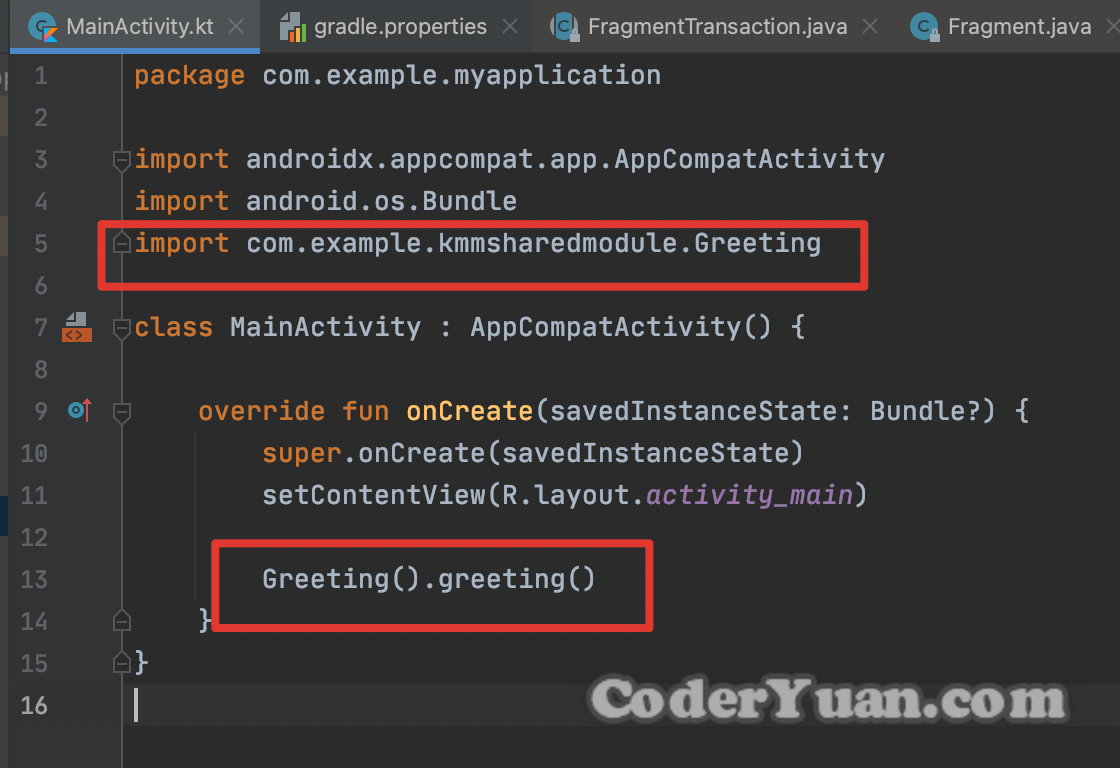
Task: Click com.example.kmmsharedmodule.Greeting import
Action: pos(533,243)
